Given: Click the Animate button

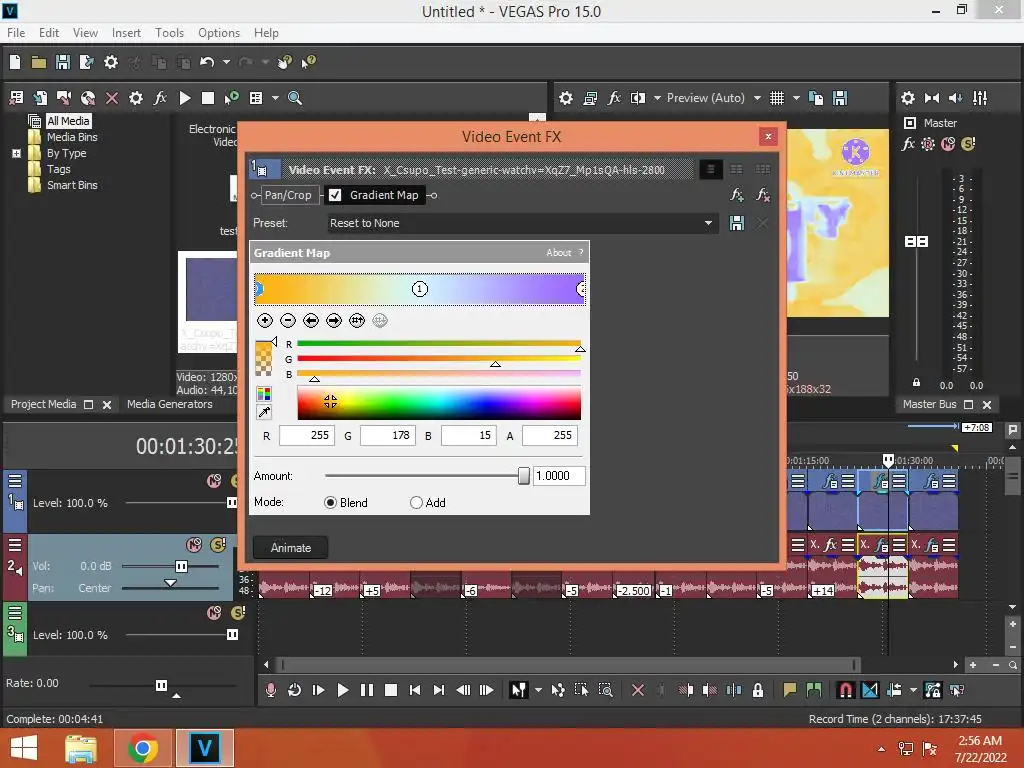Looking at the screenshot, I should click(291, 547).
